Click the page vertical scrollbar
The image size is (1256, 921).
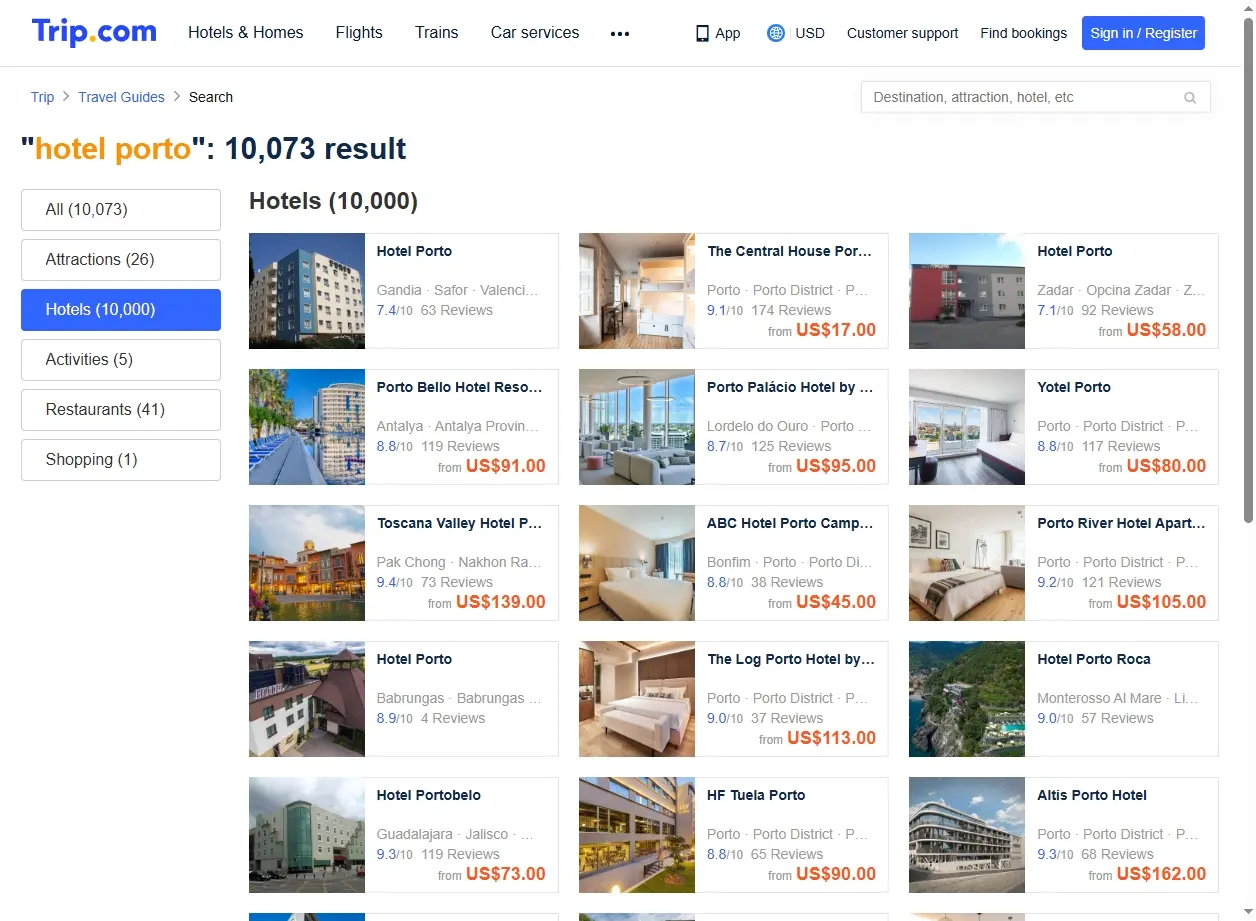pyautogui.click(x=1248, y=270)
